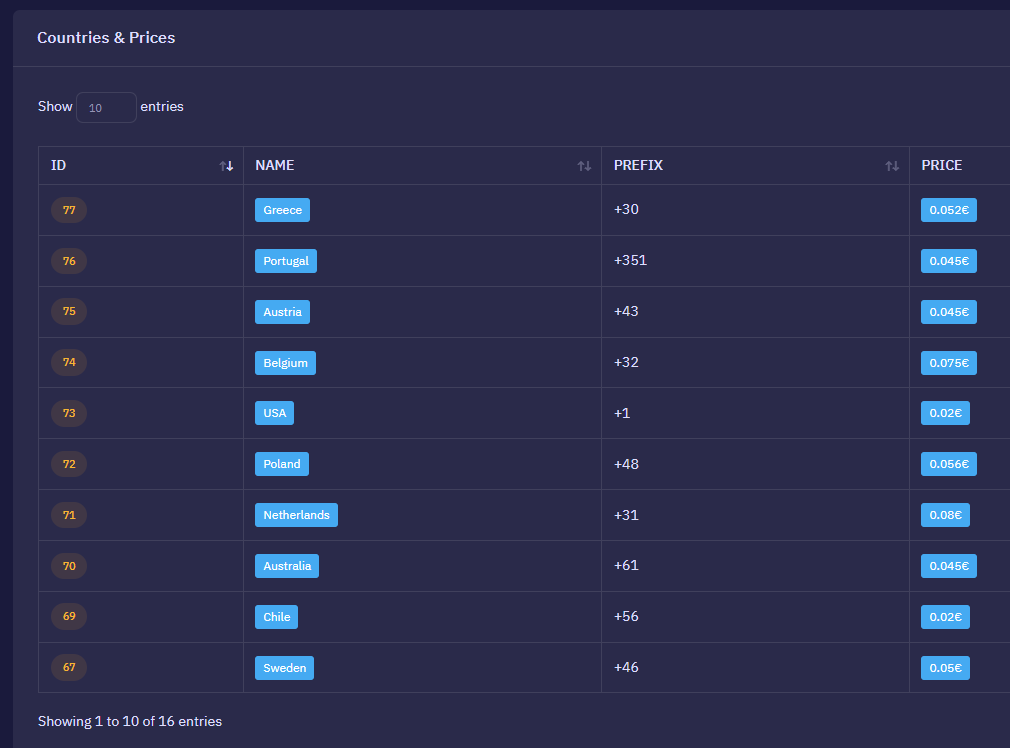Screen dimensions: 1010x748
Task: Select the Netherlands name badge
Action: point(296,515)
